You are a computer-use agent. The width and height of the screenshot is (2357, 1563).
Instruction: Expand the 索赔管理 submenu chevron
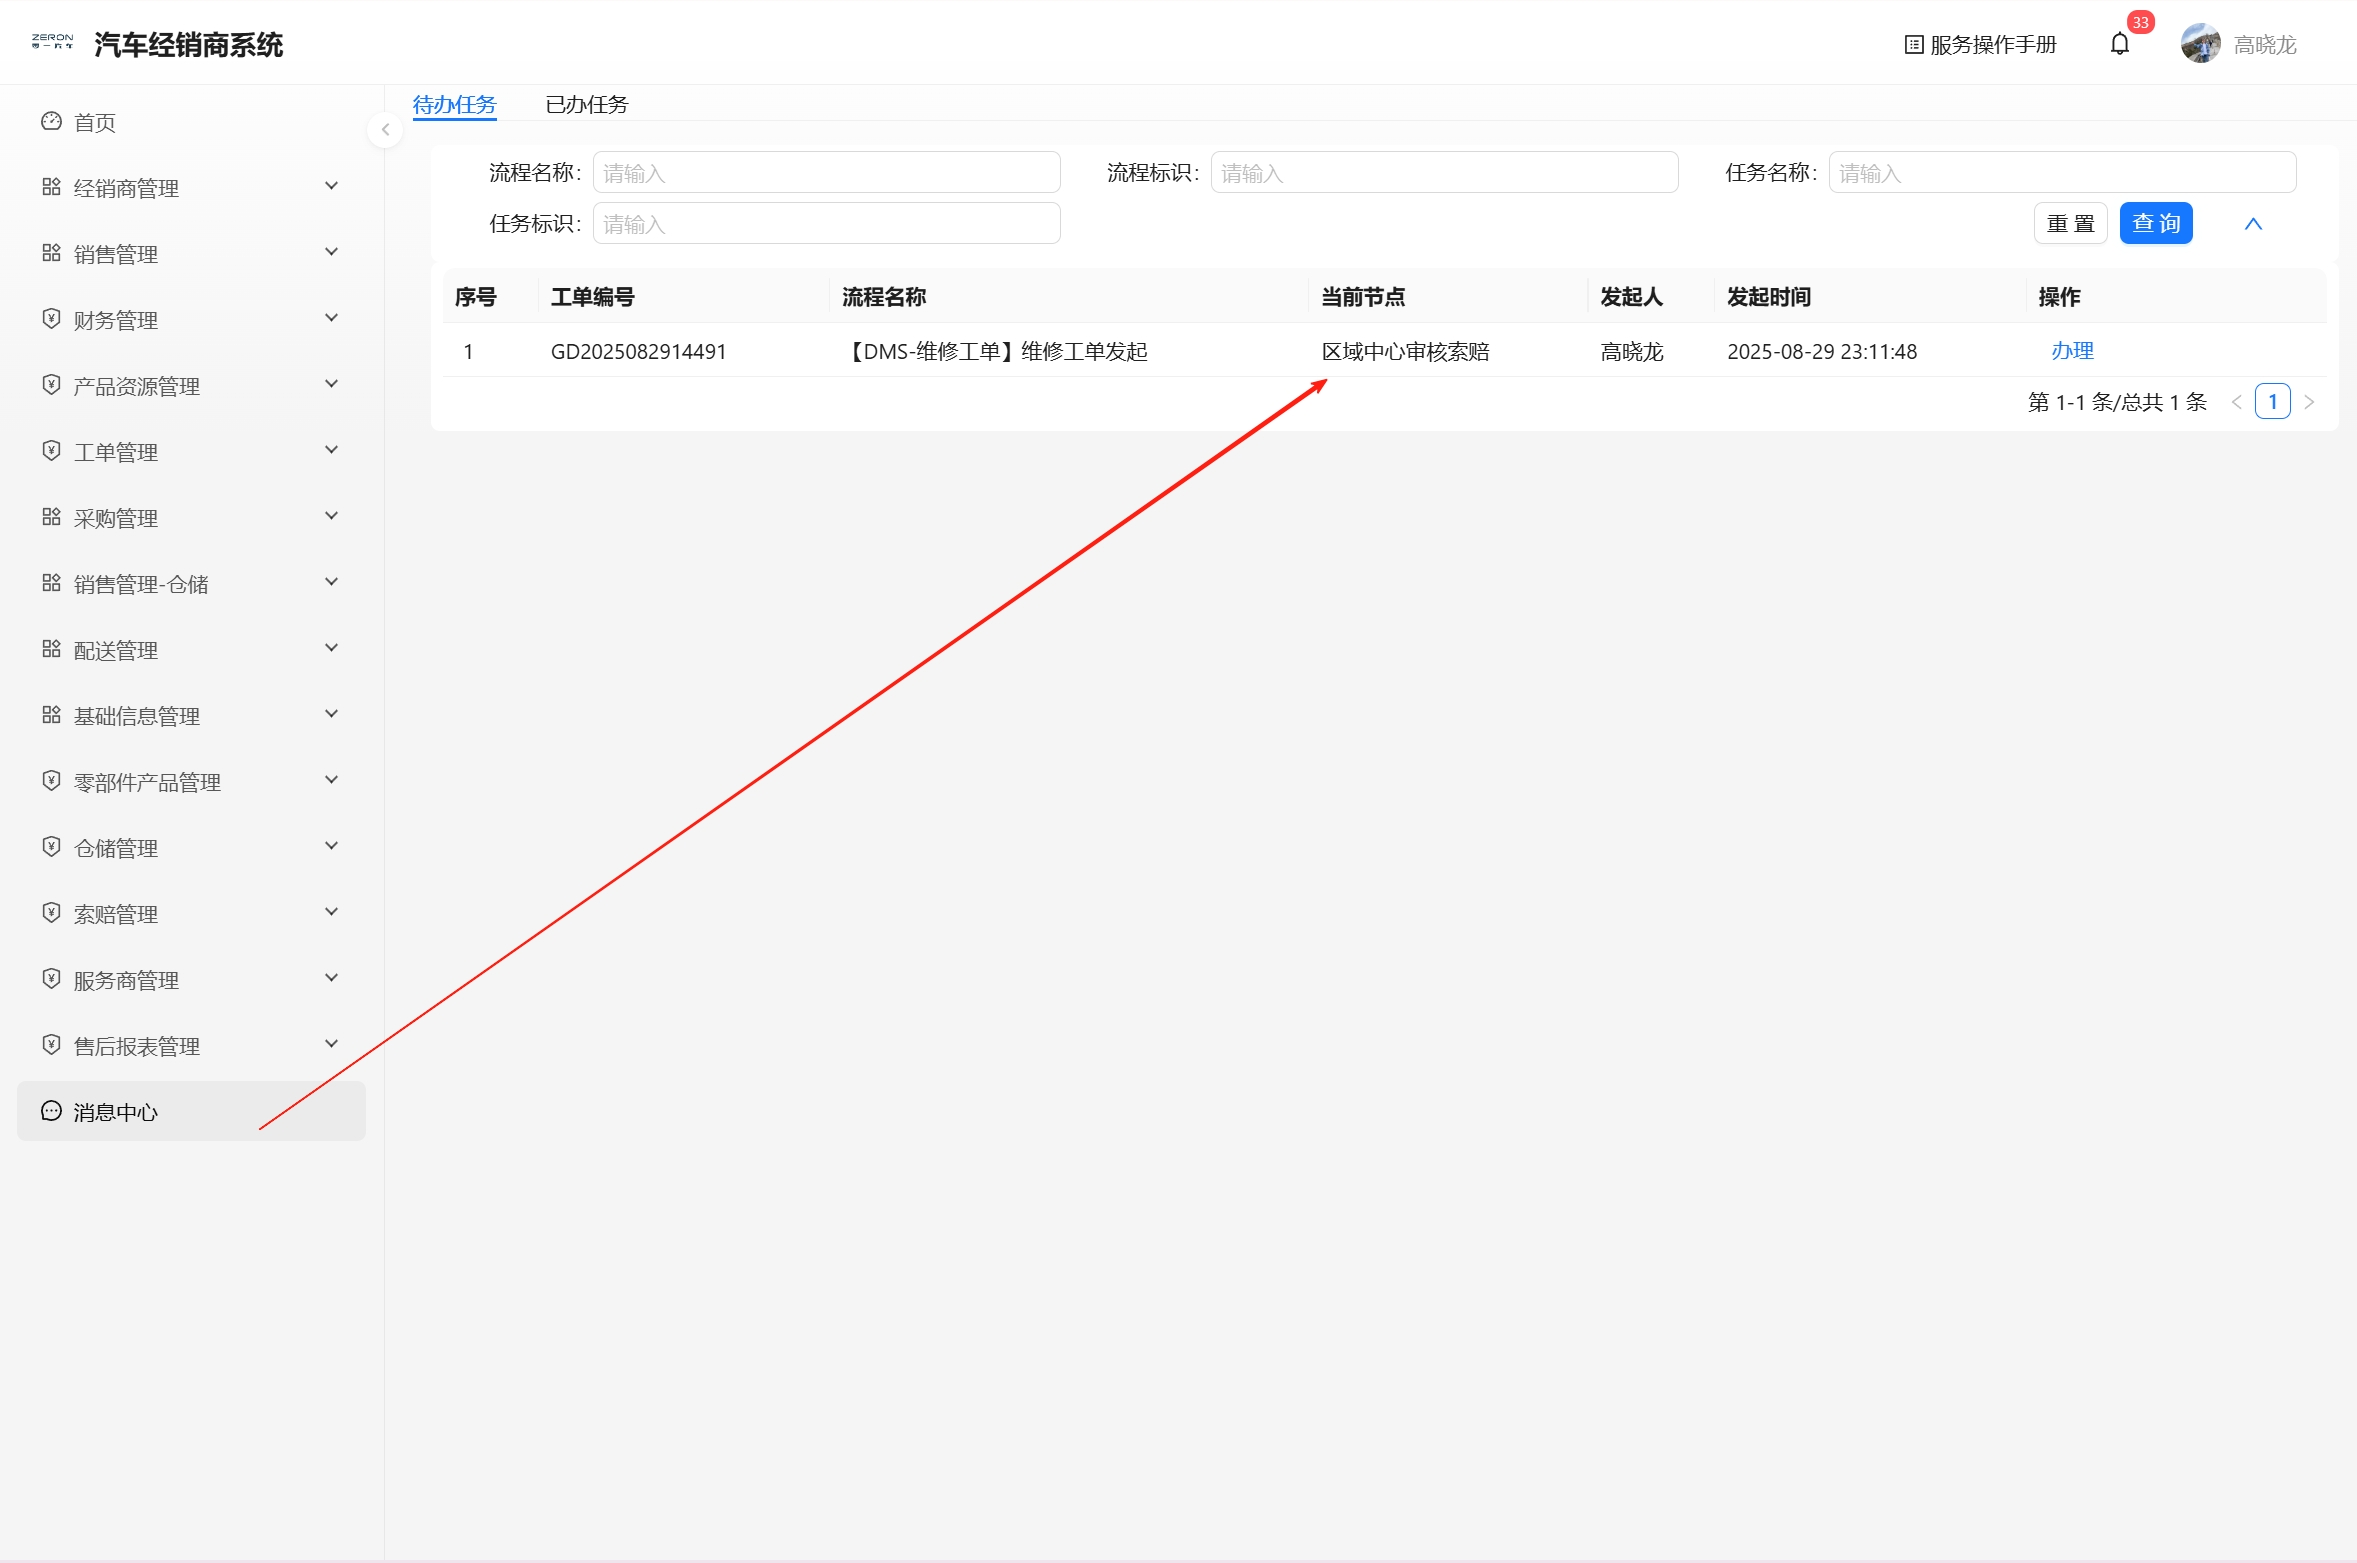[x=332, y=913]
